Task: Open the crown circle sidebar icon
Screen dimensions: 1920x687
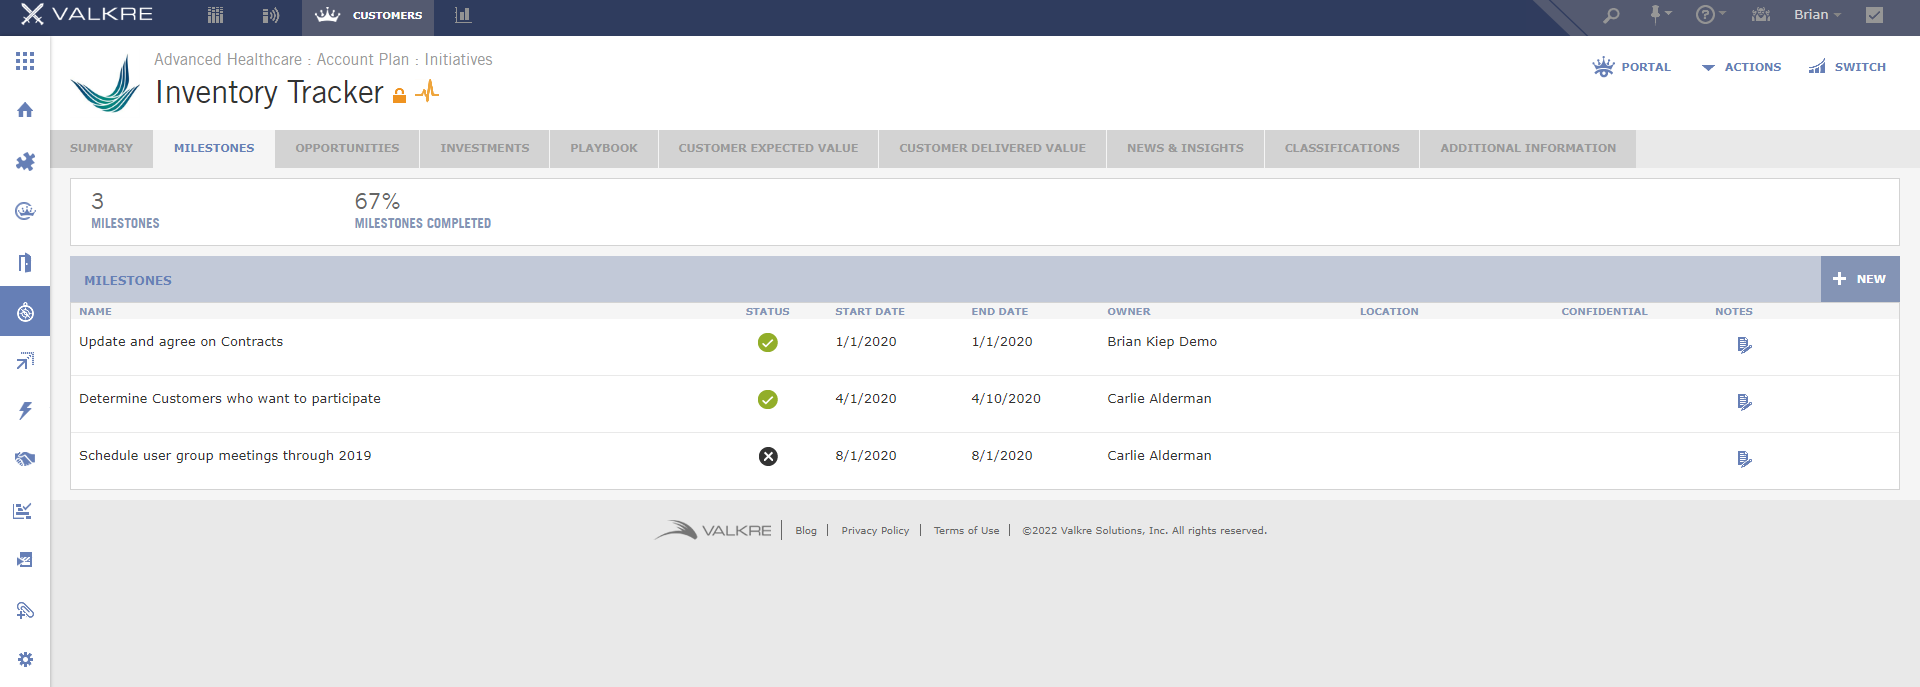Action: click(x=25, y=211)
